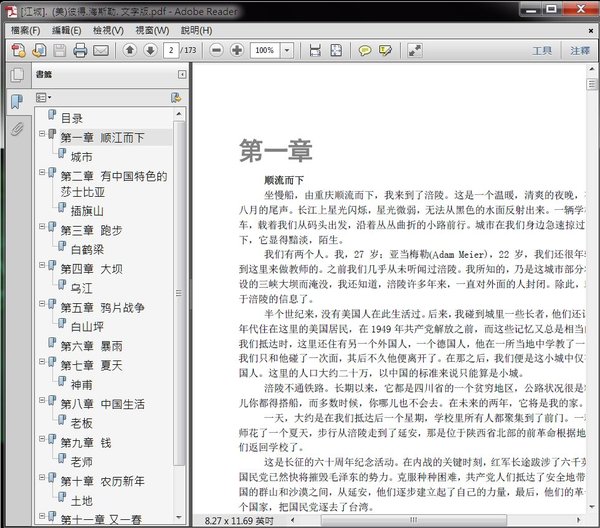This screenshot has width=600, height=528.
Task: Click the page number input field
Action: click(x=173, y=50)
